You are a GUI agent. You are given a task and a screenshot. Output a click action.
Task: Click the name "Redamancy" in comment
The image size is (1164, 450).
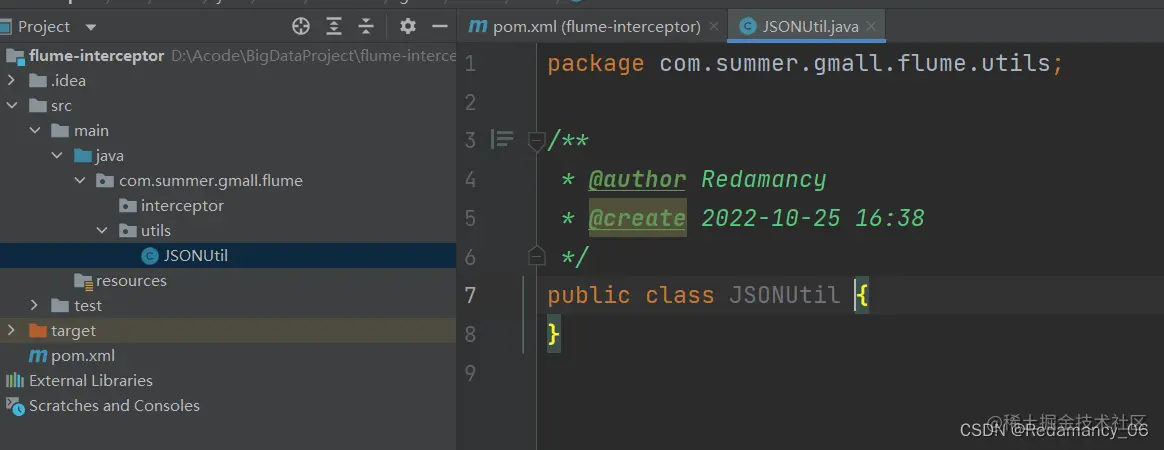point(764,179)
